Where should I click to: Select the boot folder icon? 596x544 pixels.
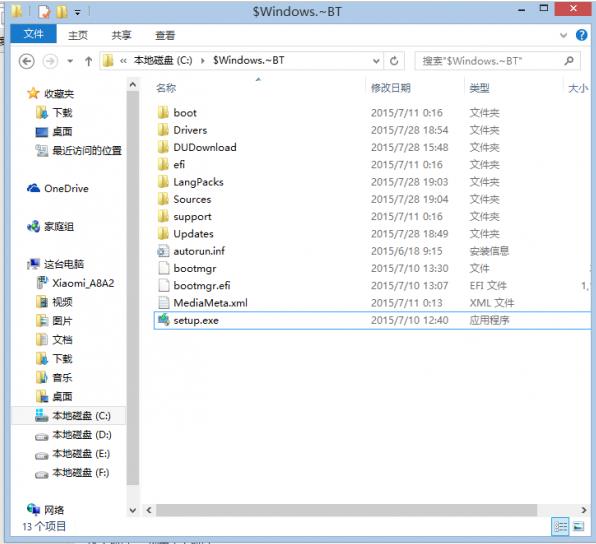(x=163, y=113)
